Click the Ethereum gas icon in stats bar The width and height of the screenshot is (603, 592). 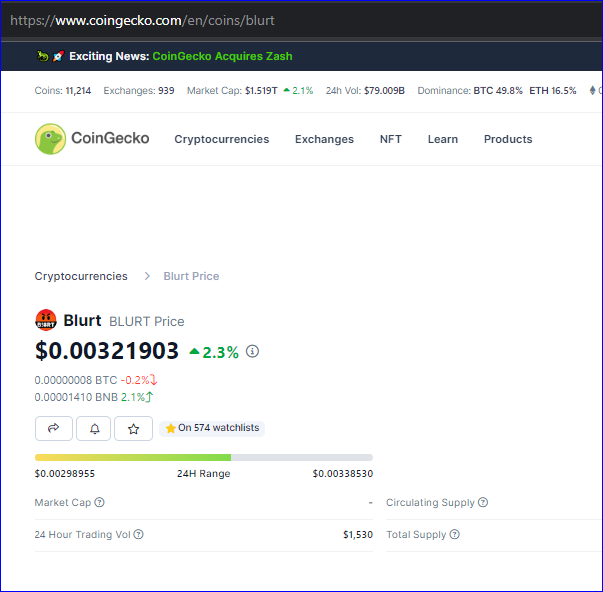593,91
